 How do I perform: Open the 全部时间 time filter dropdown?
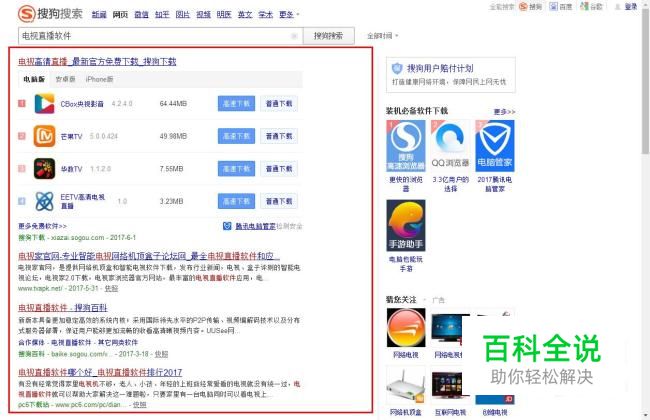pos(382,36)
